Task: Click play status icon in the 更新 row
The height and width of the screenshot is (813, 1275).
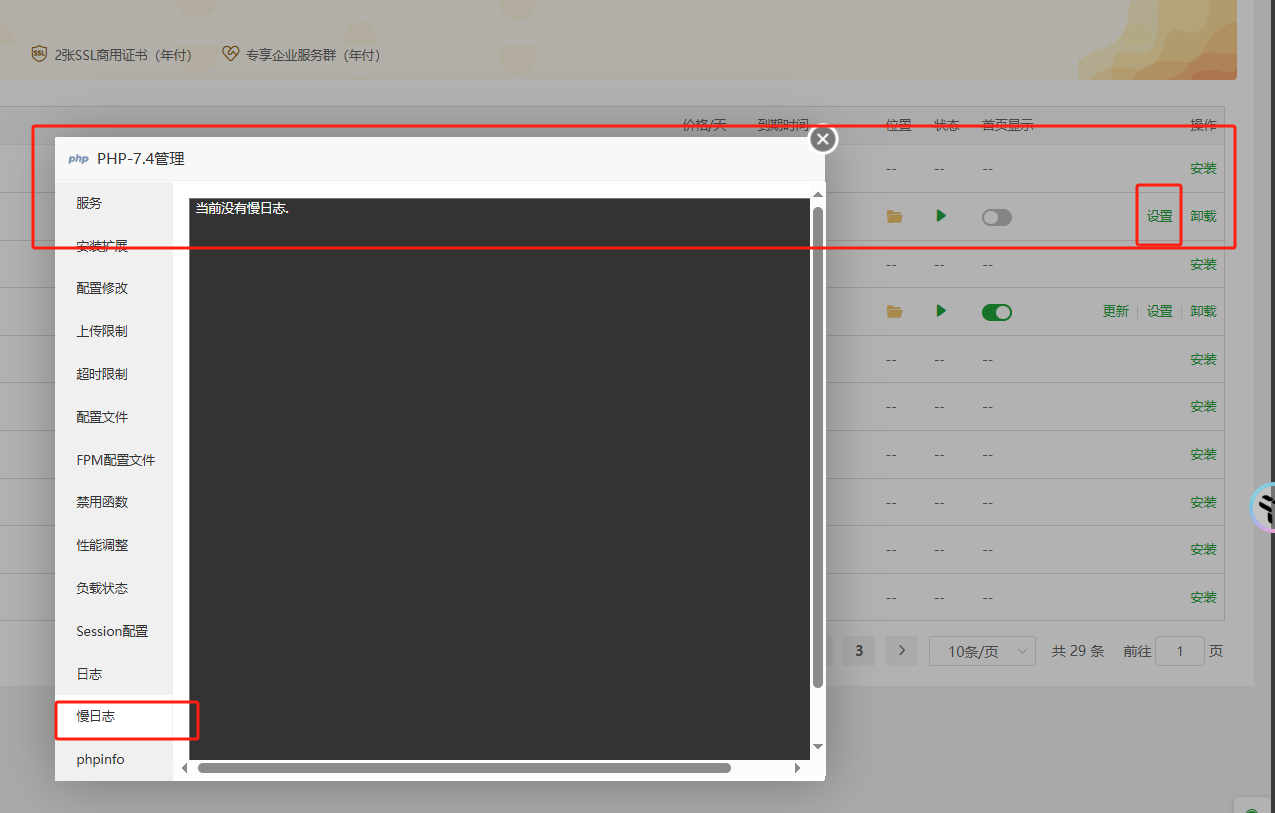Action: click(941, 311)
